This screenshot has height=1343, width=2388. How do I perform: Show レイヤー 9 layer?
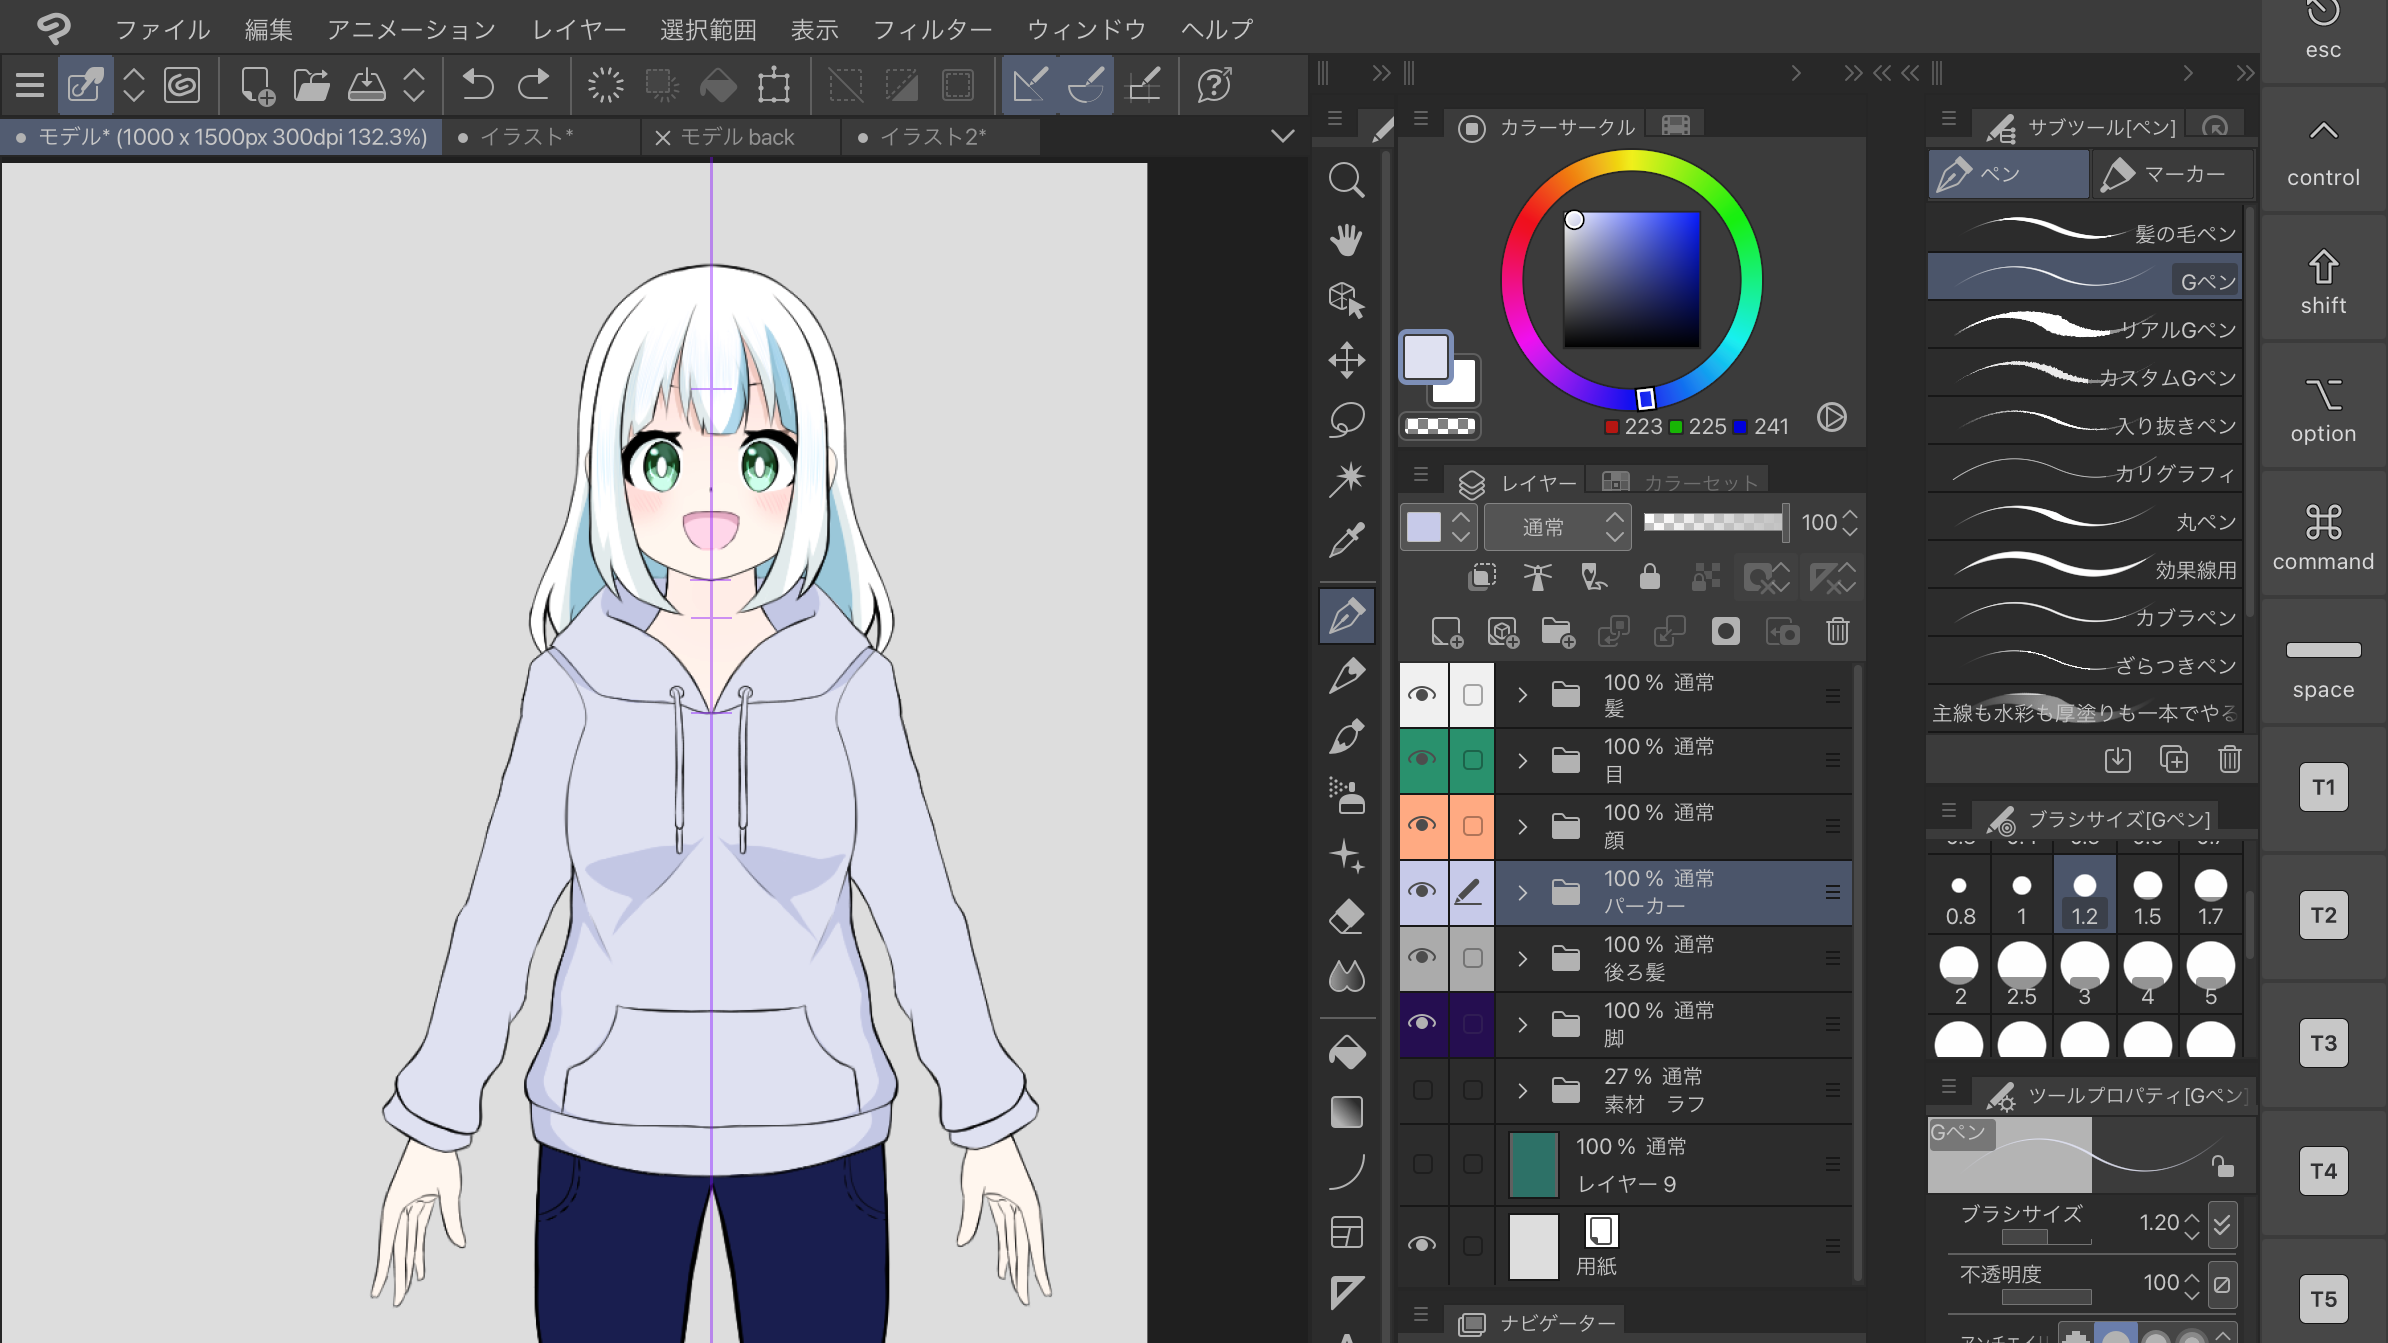click(1422, 1164)
